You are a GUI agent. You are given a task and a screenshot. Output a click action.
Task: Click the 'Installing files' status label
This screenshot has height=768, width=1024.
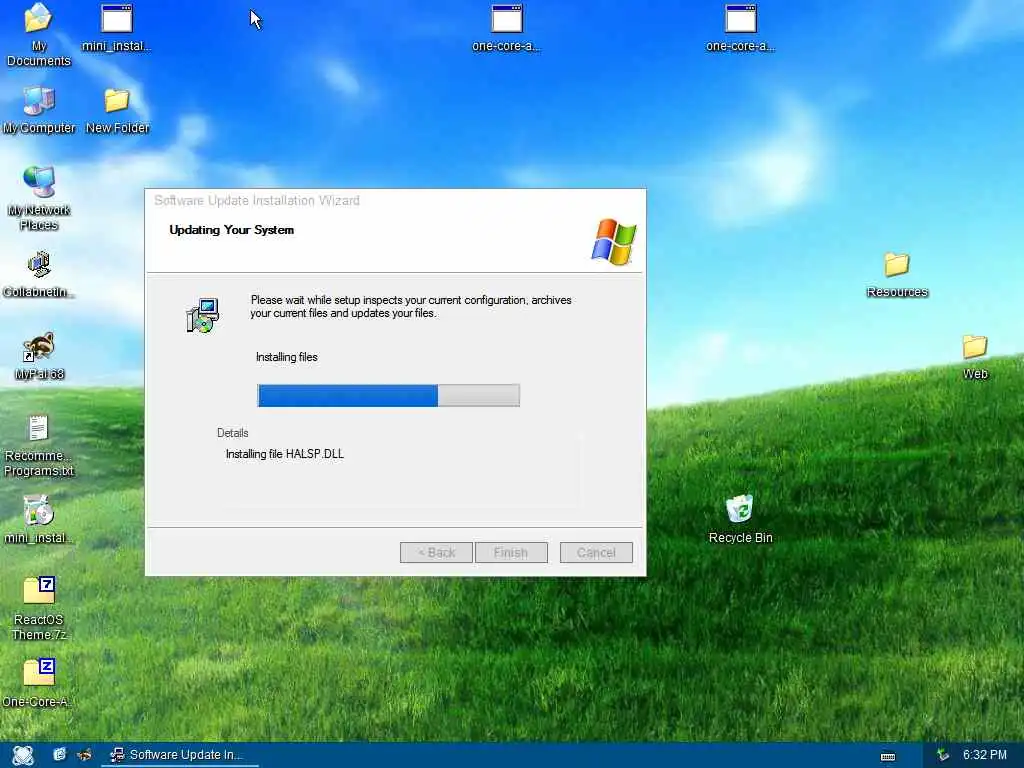287,357
